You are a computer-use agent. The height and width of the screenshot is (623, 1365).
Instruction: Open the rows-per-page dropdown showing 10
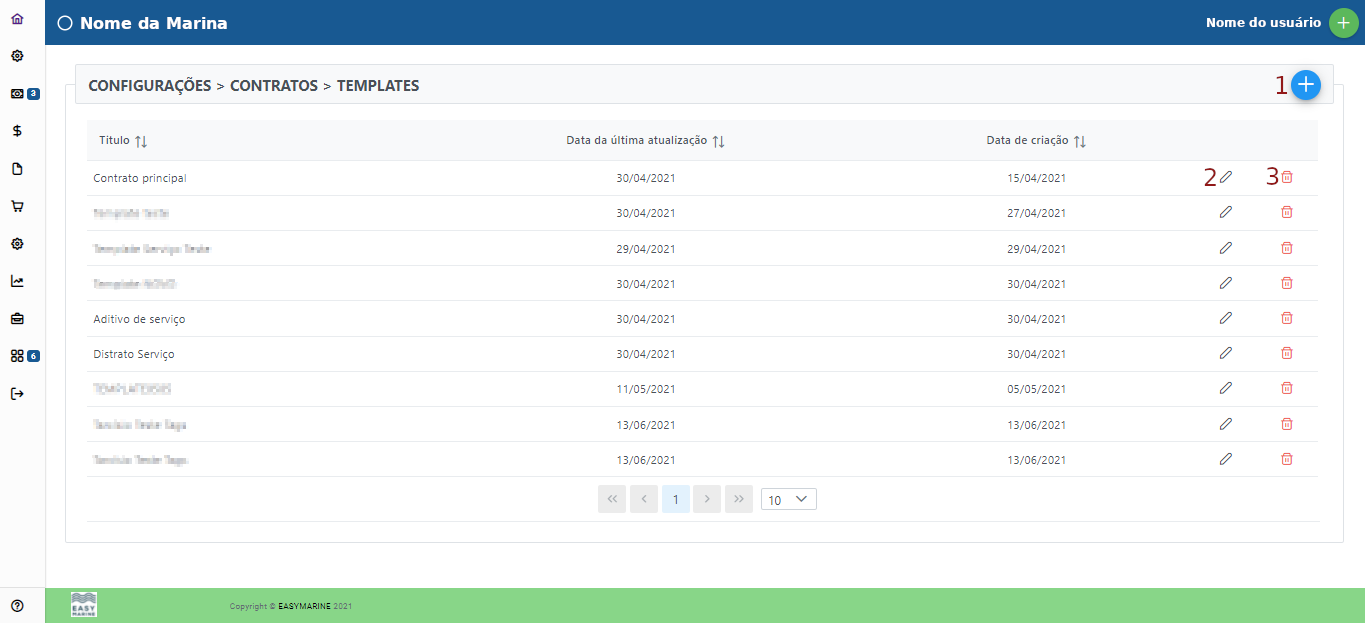coord(788,499)
